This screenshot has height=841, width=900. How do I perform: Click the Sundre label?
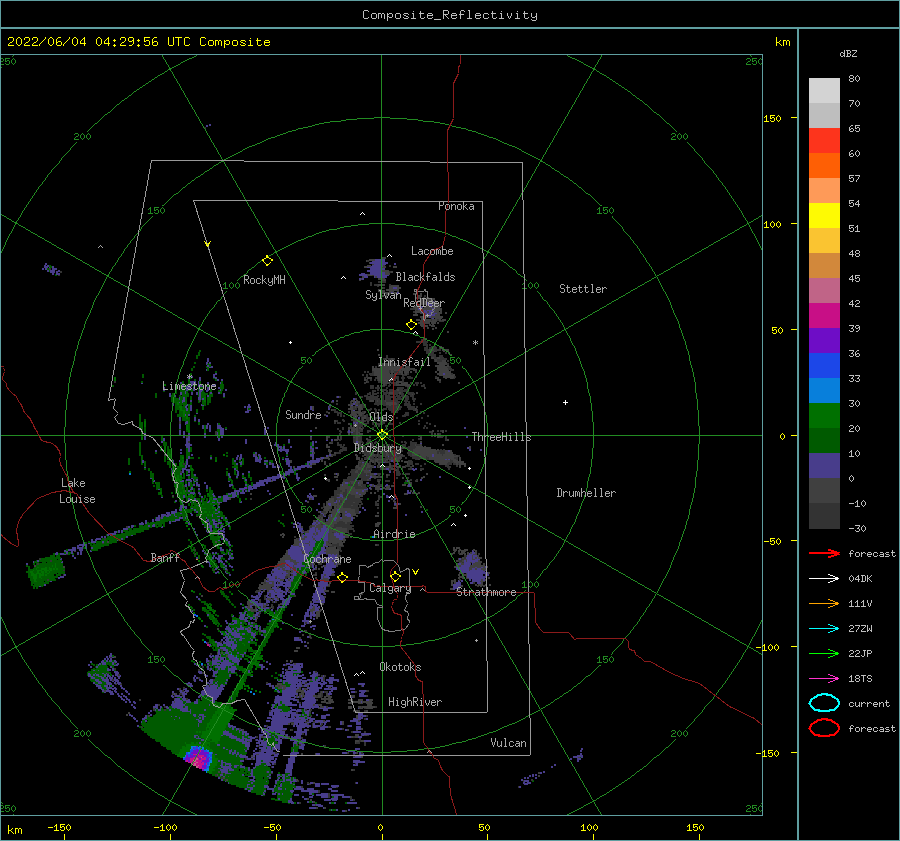pyautogui.click(x=303, y=414)
